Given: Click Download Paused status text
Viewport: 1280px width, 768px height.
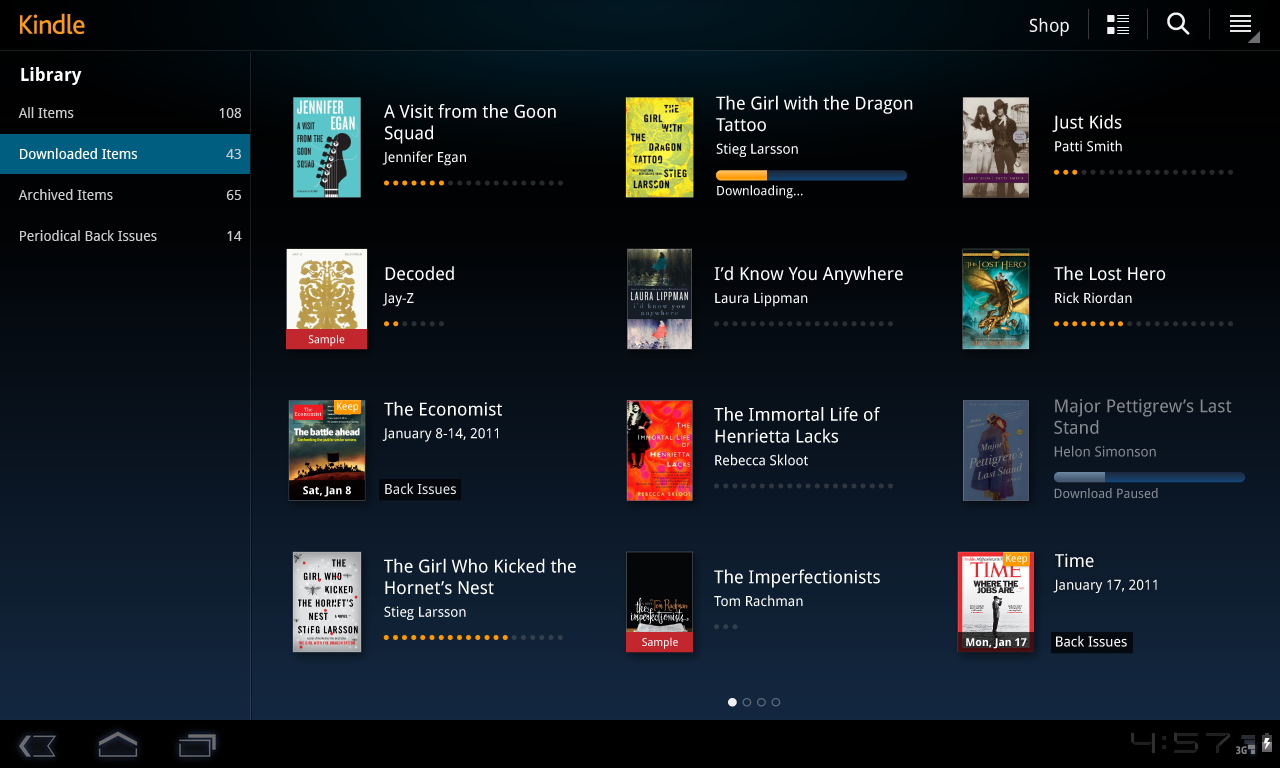Looking at the screenshot, I should 1106,493.
